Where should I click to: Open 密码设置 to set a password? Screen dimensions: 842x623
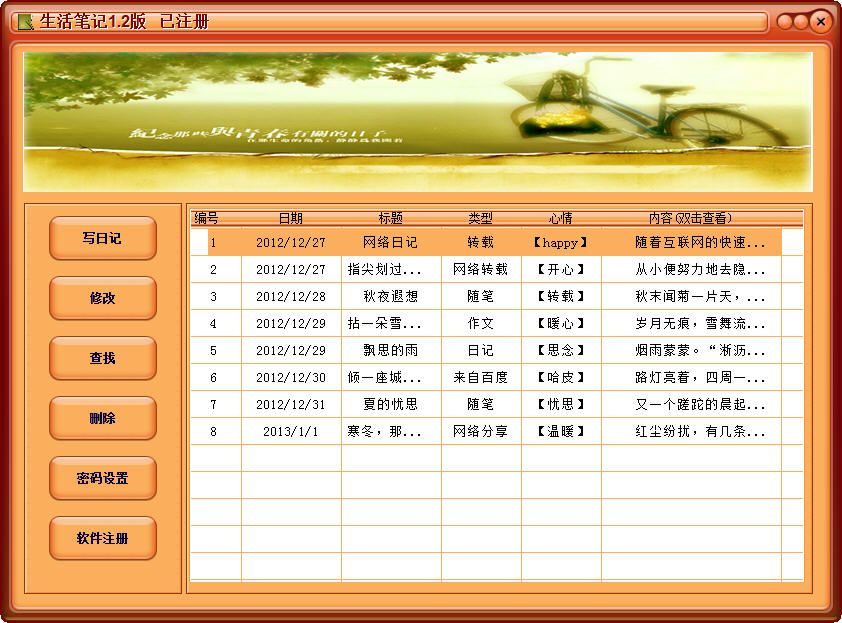(x=102, y=478)
